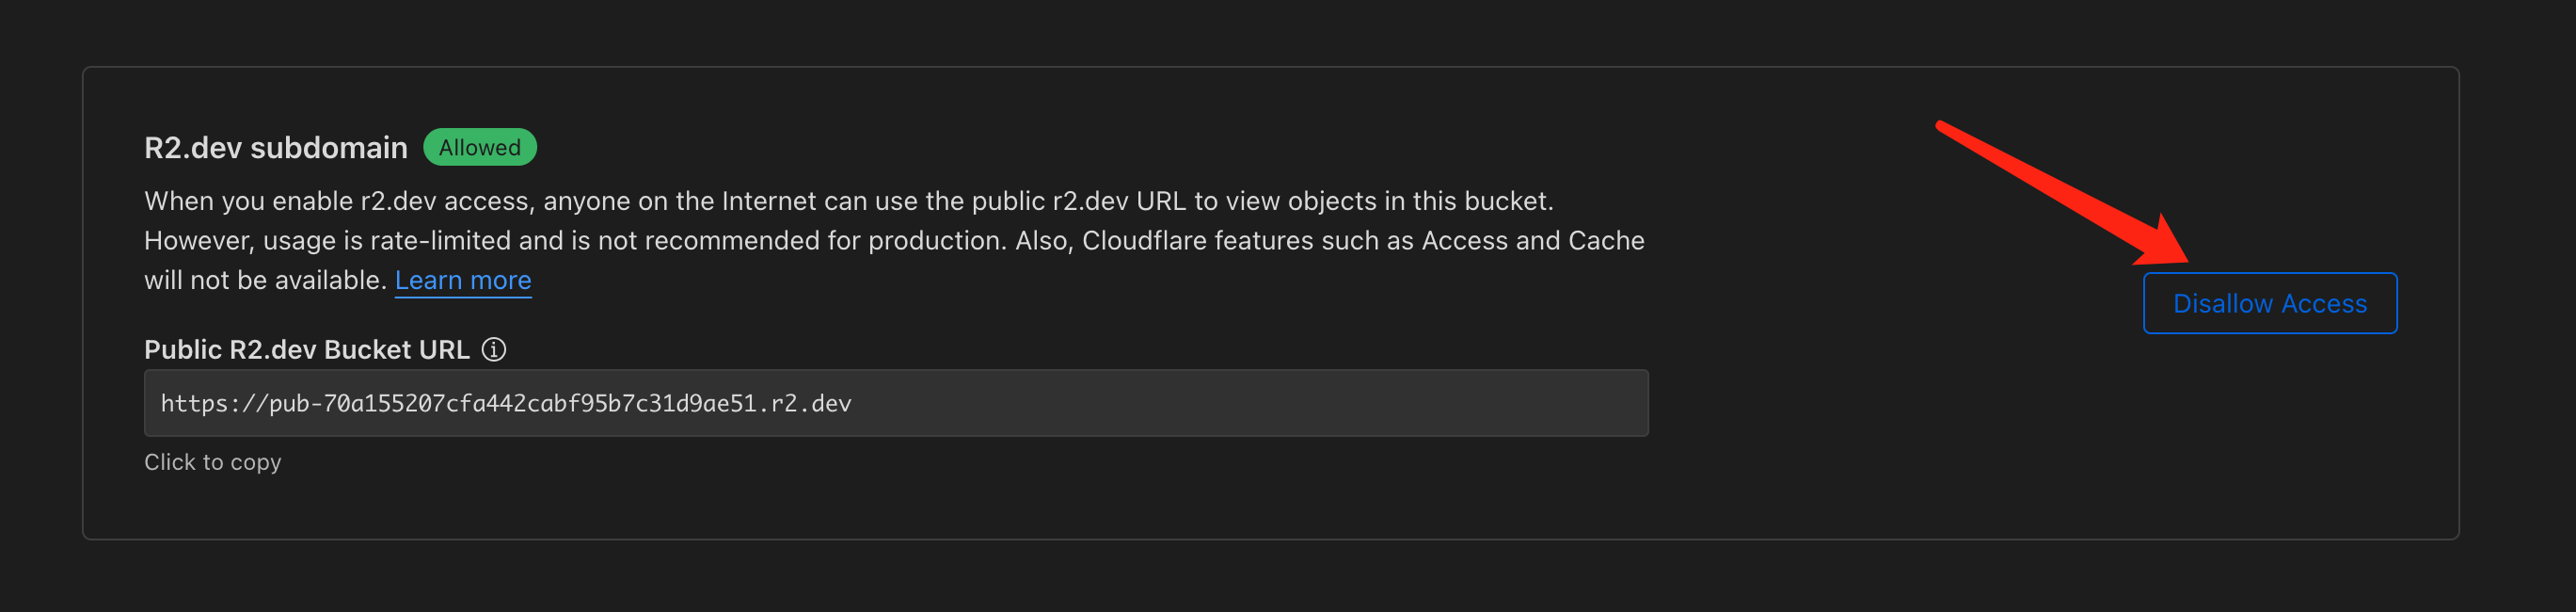2576x612 pixels.
Task: Click the 'Click to copy' hint text
Action: coord(213,462)
